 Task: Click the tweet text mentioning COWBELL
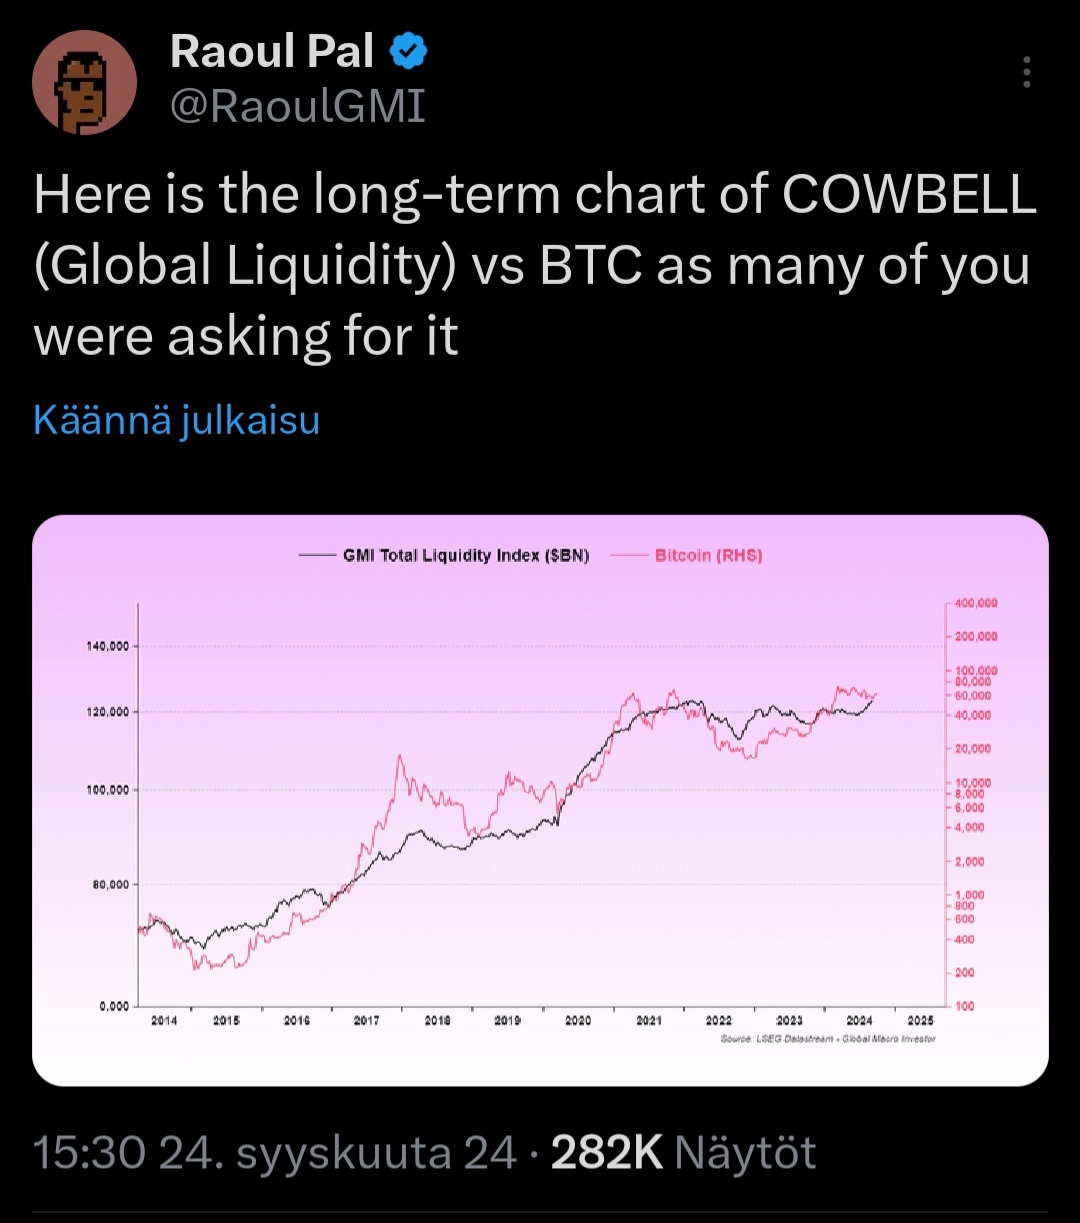coord(535,267)
